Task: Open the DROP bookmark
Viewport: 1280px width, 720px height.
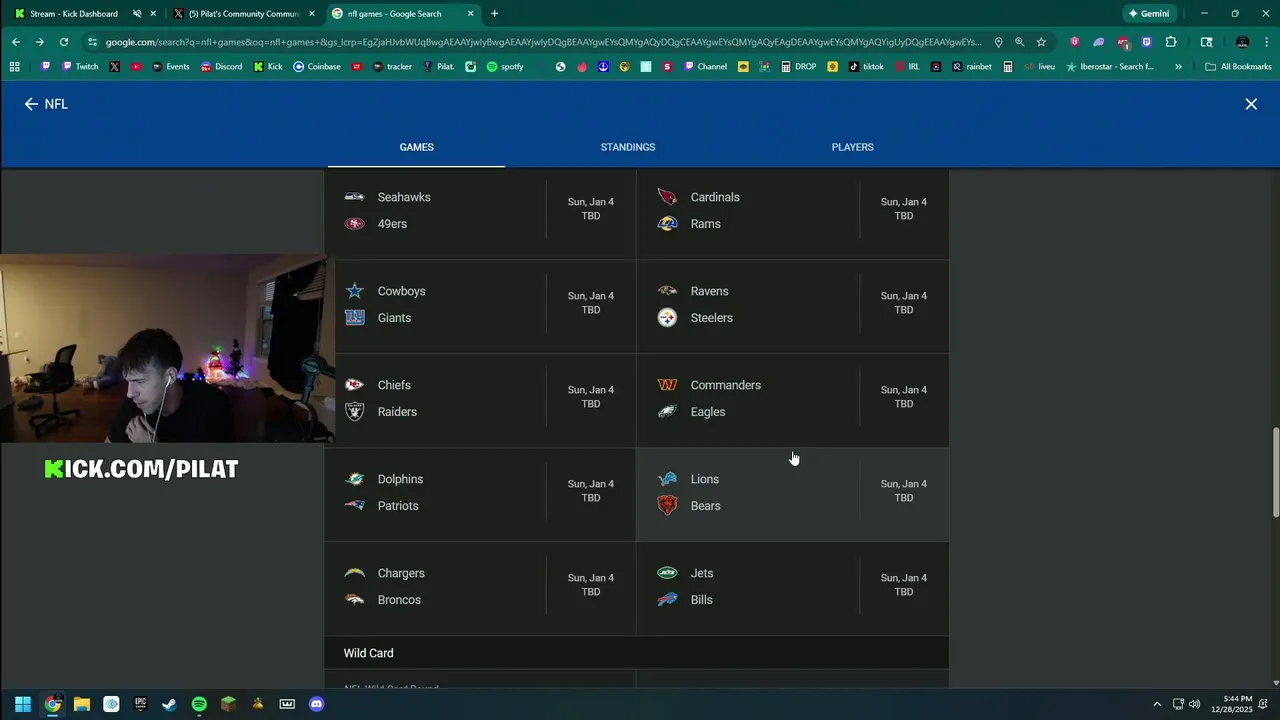Action: [798, 67]
